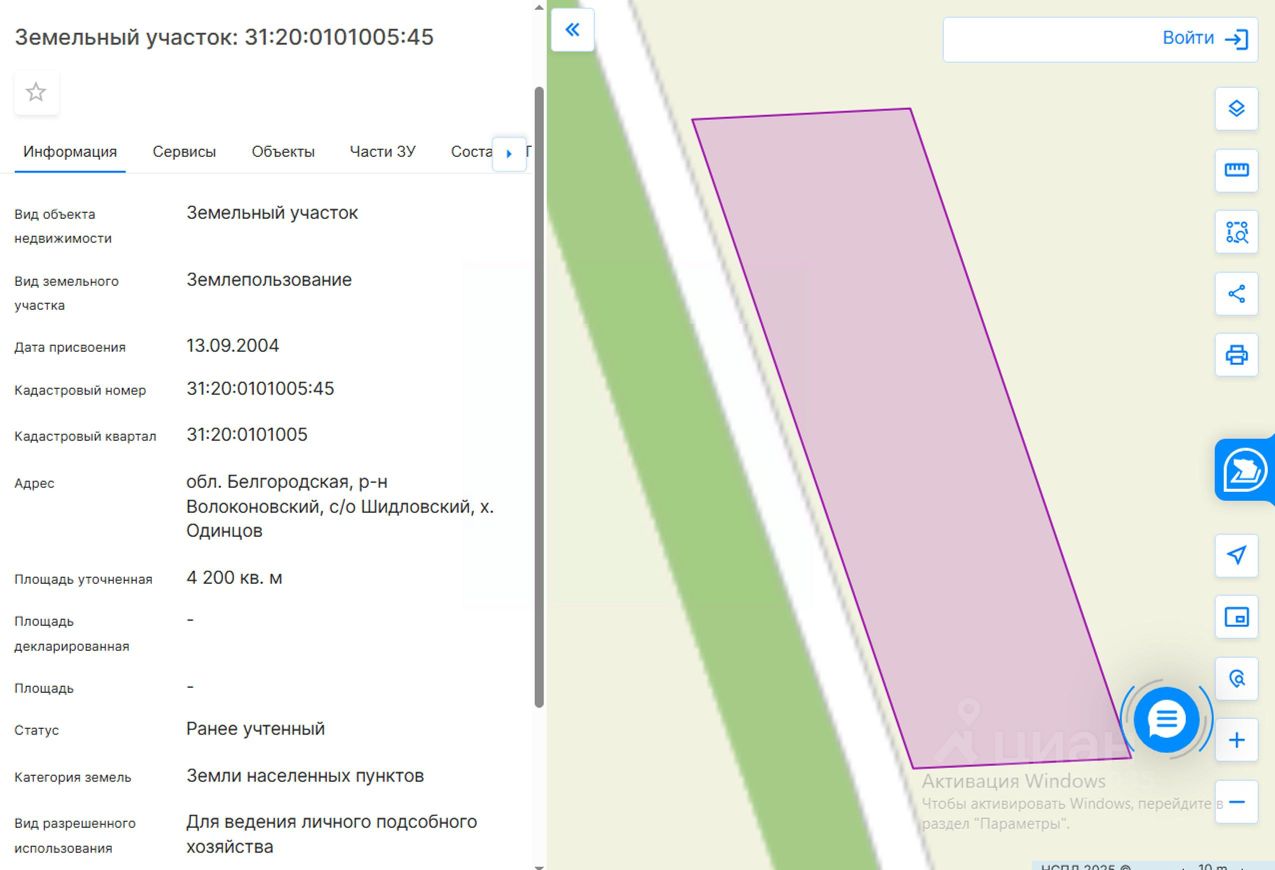
Task: Click the Войти login link
Action: [1188, 38]
